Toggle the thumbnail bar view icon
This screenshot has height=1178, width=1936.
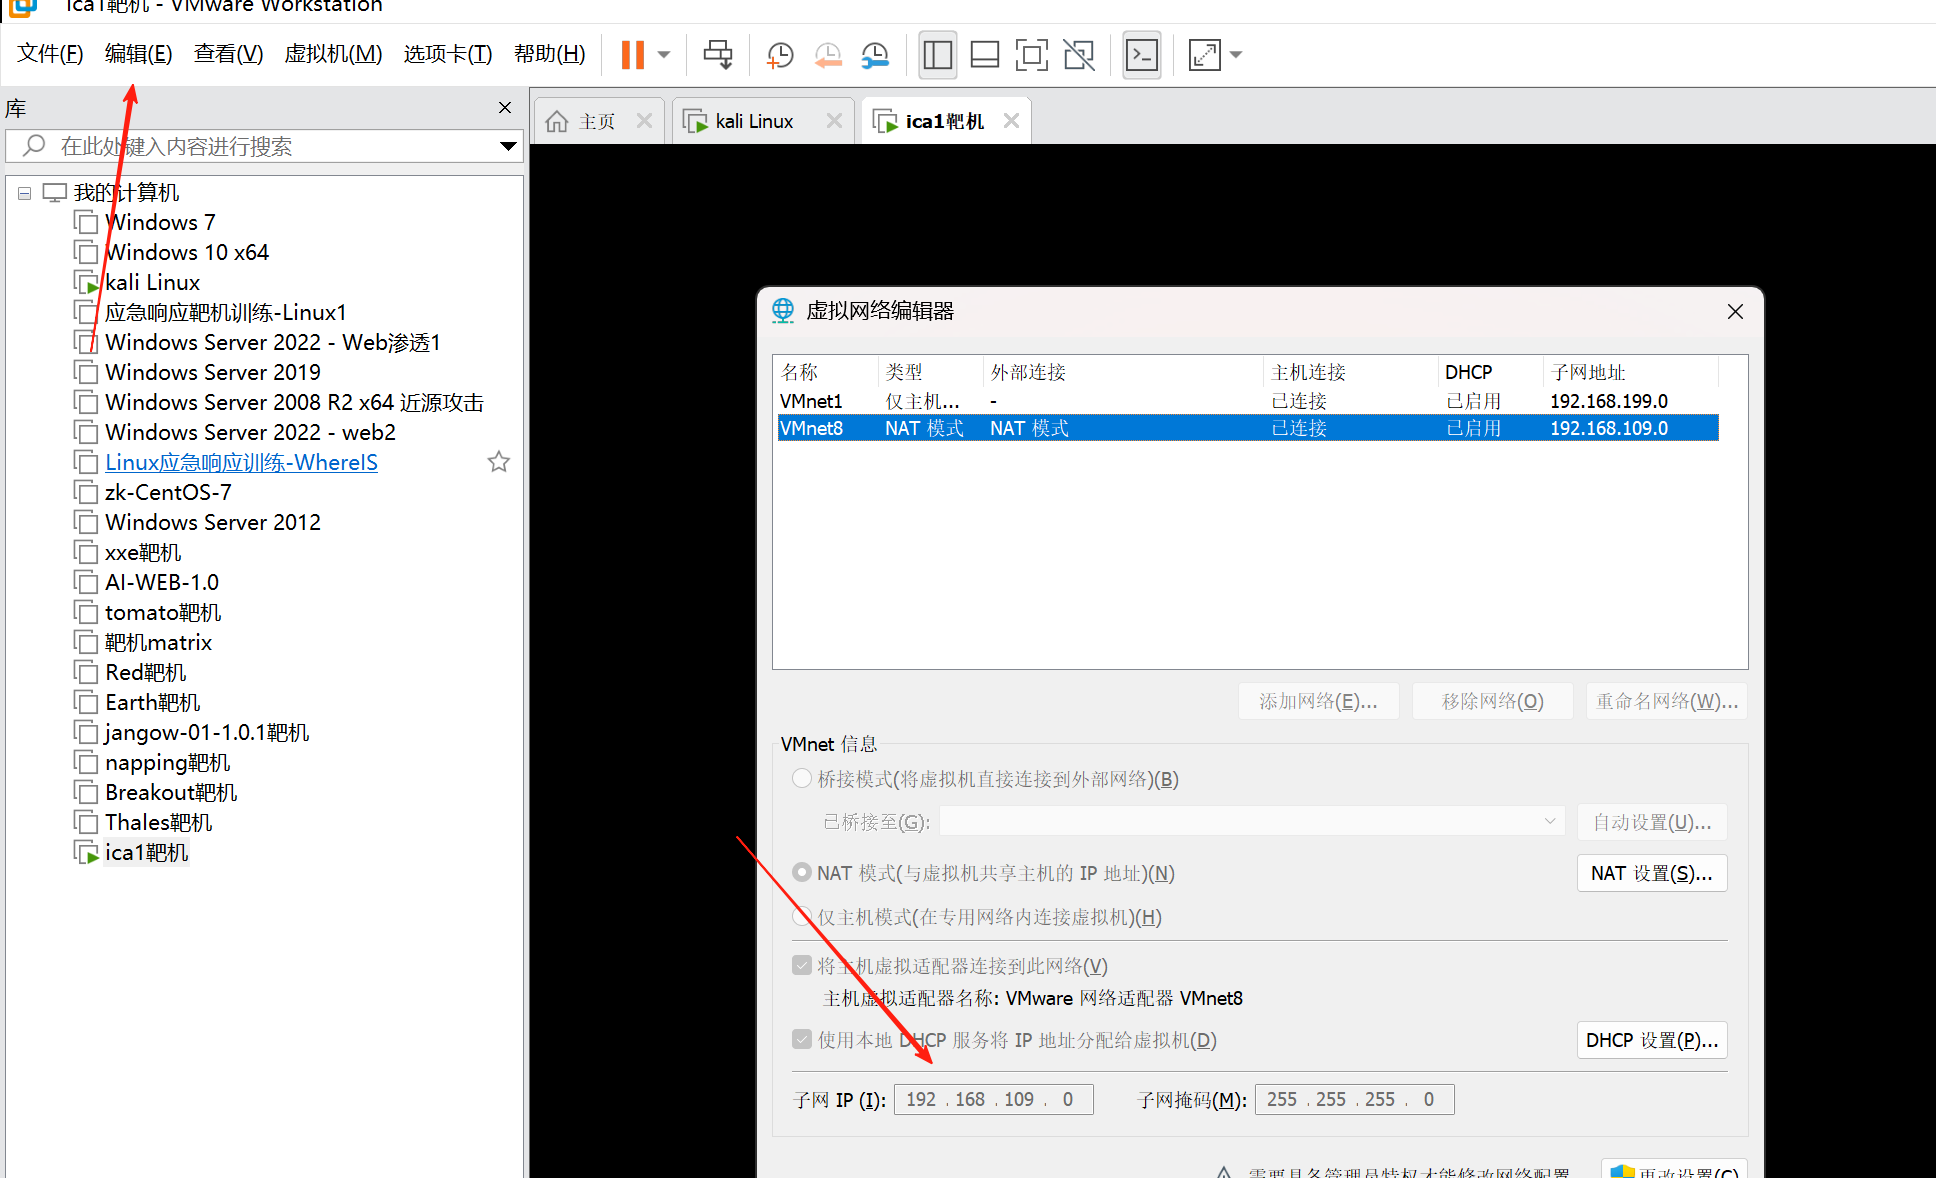(x=985, y=54)
